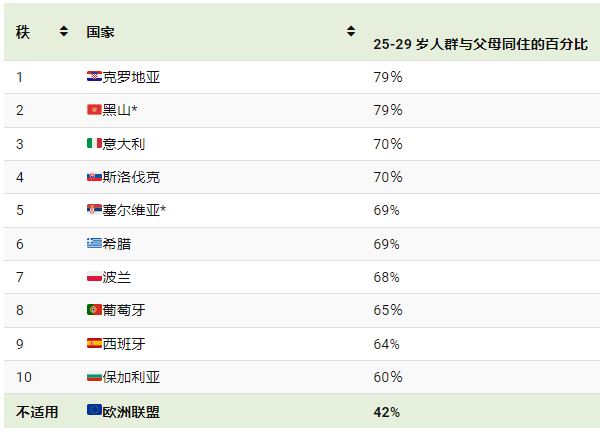This screenshot has width=600, height=433.
Task: Open the 斯洛伐克 country link
Action: click(x=131, y=177)
